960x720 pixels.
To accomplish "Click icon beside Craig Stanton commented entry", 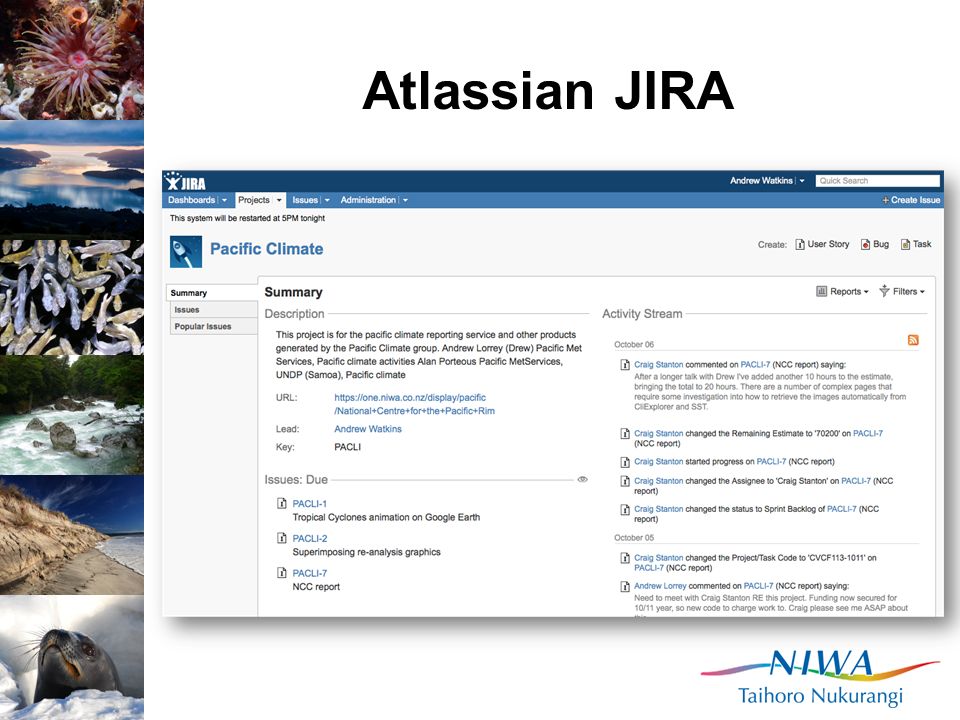I will pos(624,365).
